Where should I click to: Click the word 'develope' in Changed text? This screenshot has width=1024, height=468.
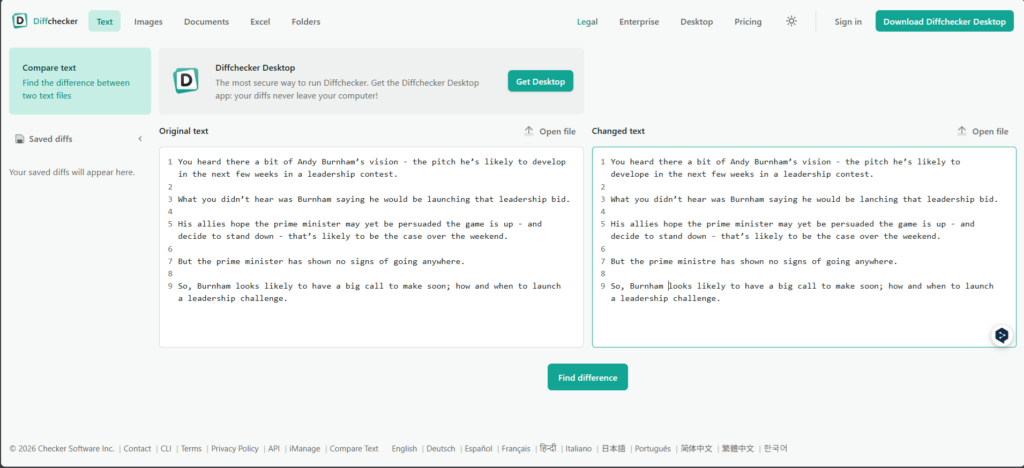coord(630,174)
